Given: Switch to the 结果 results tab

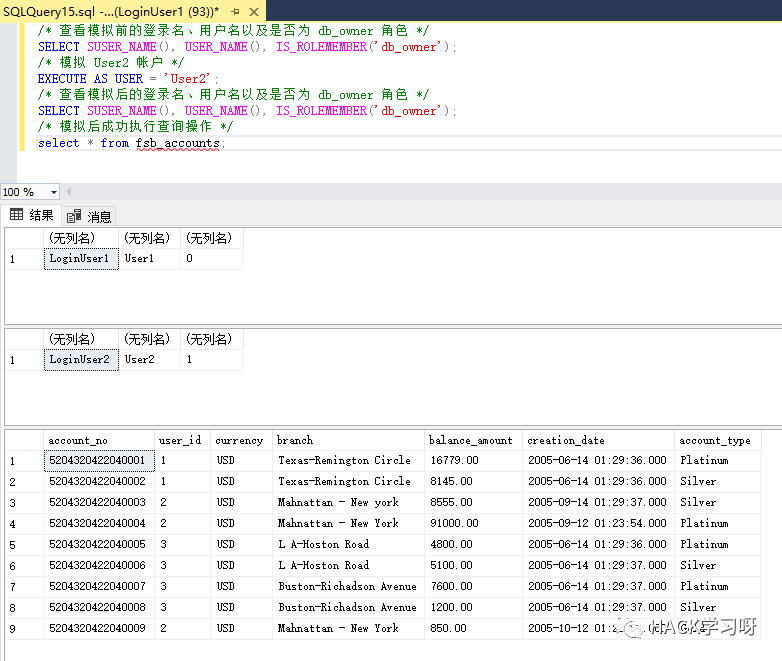Looking at the screenshot, I should click(x=31, y=215).
